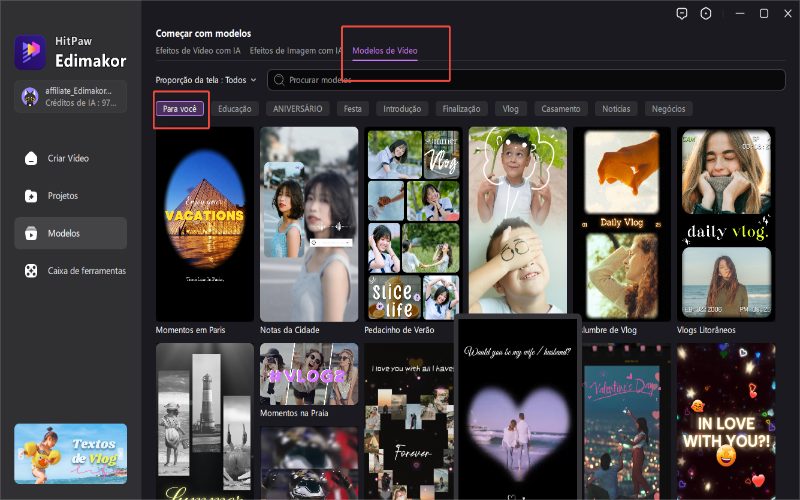This screenshot has width=800, height=500.
Task: Choose the Negócios category chip
Action: pos(668,108)
